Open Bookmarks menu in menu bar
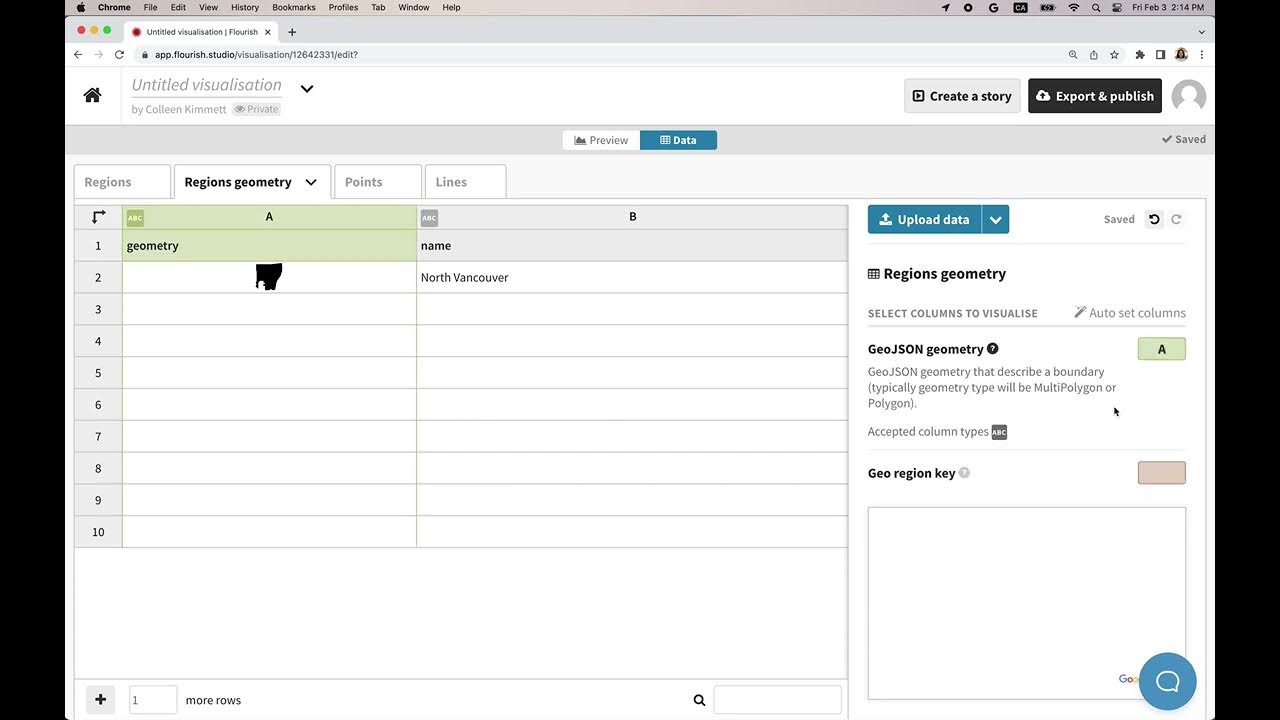This screenshot has height=720, width=1280. 294,7
